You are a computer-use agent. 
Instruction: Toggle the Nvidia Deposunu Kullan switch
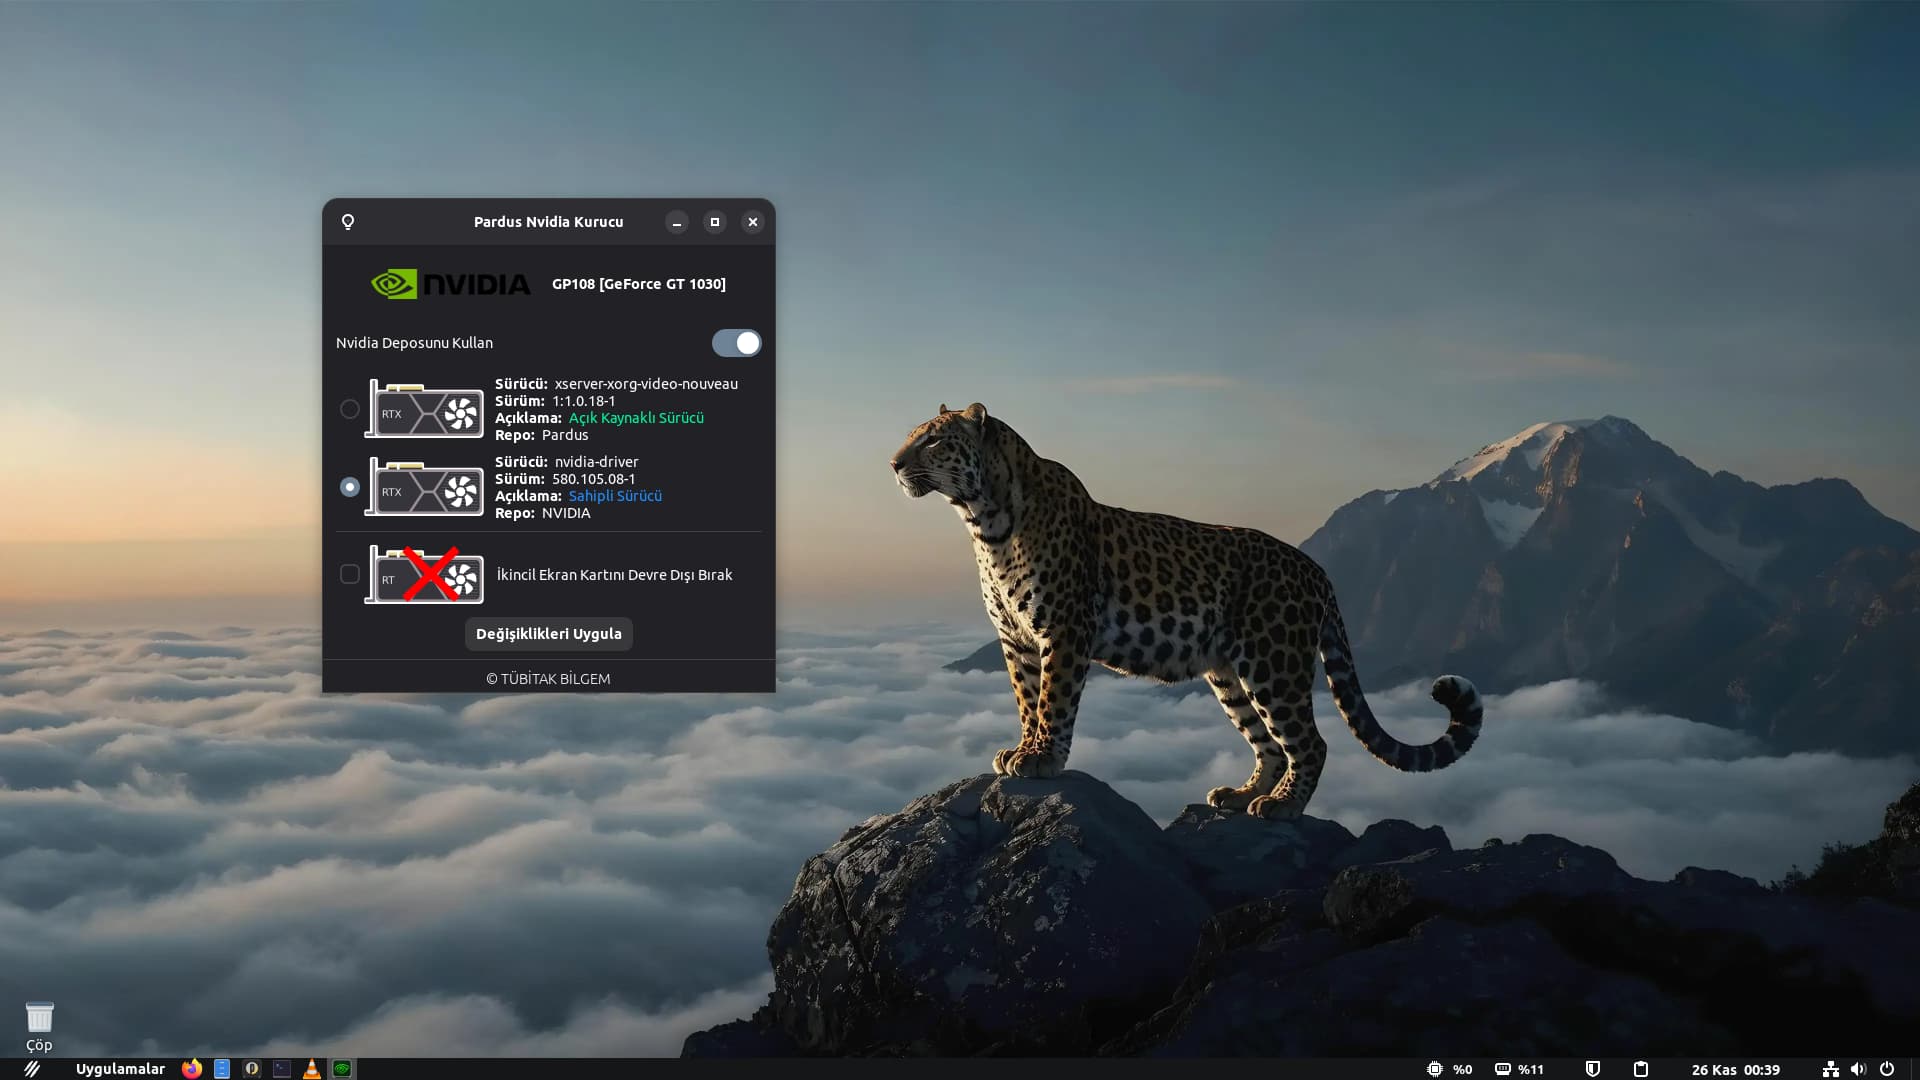click(x=736, y=343)
